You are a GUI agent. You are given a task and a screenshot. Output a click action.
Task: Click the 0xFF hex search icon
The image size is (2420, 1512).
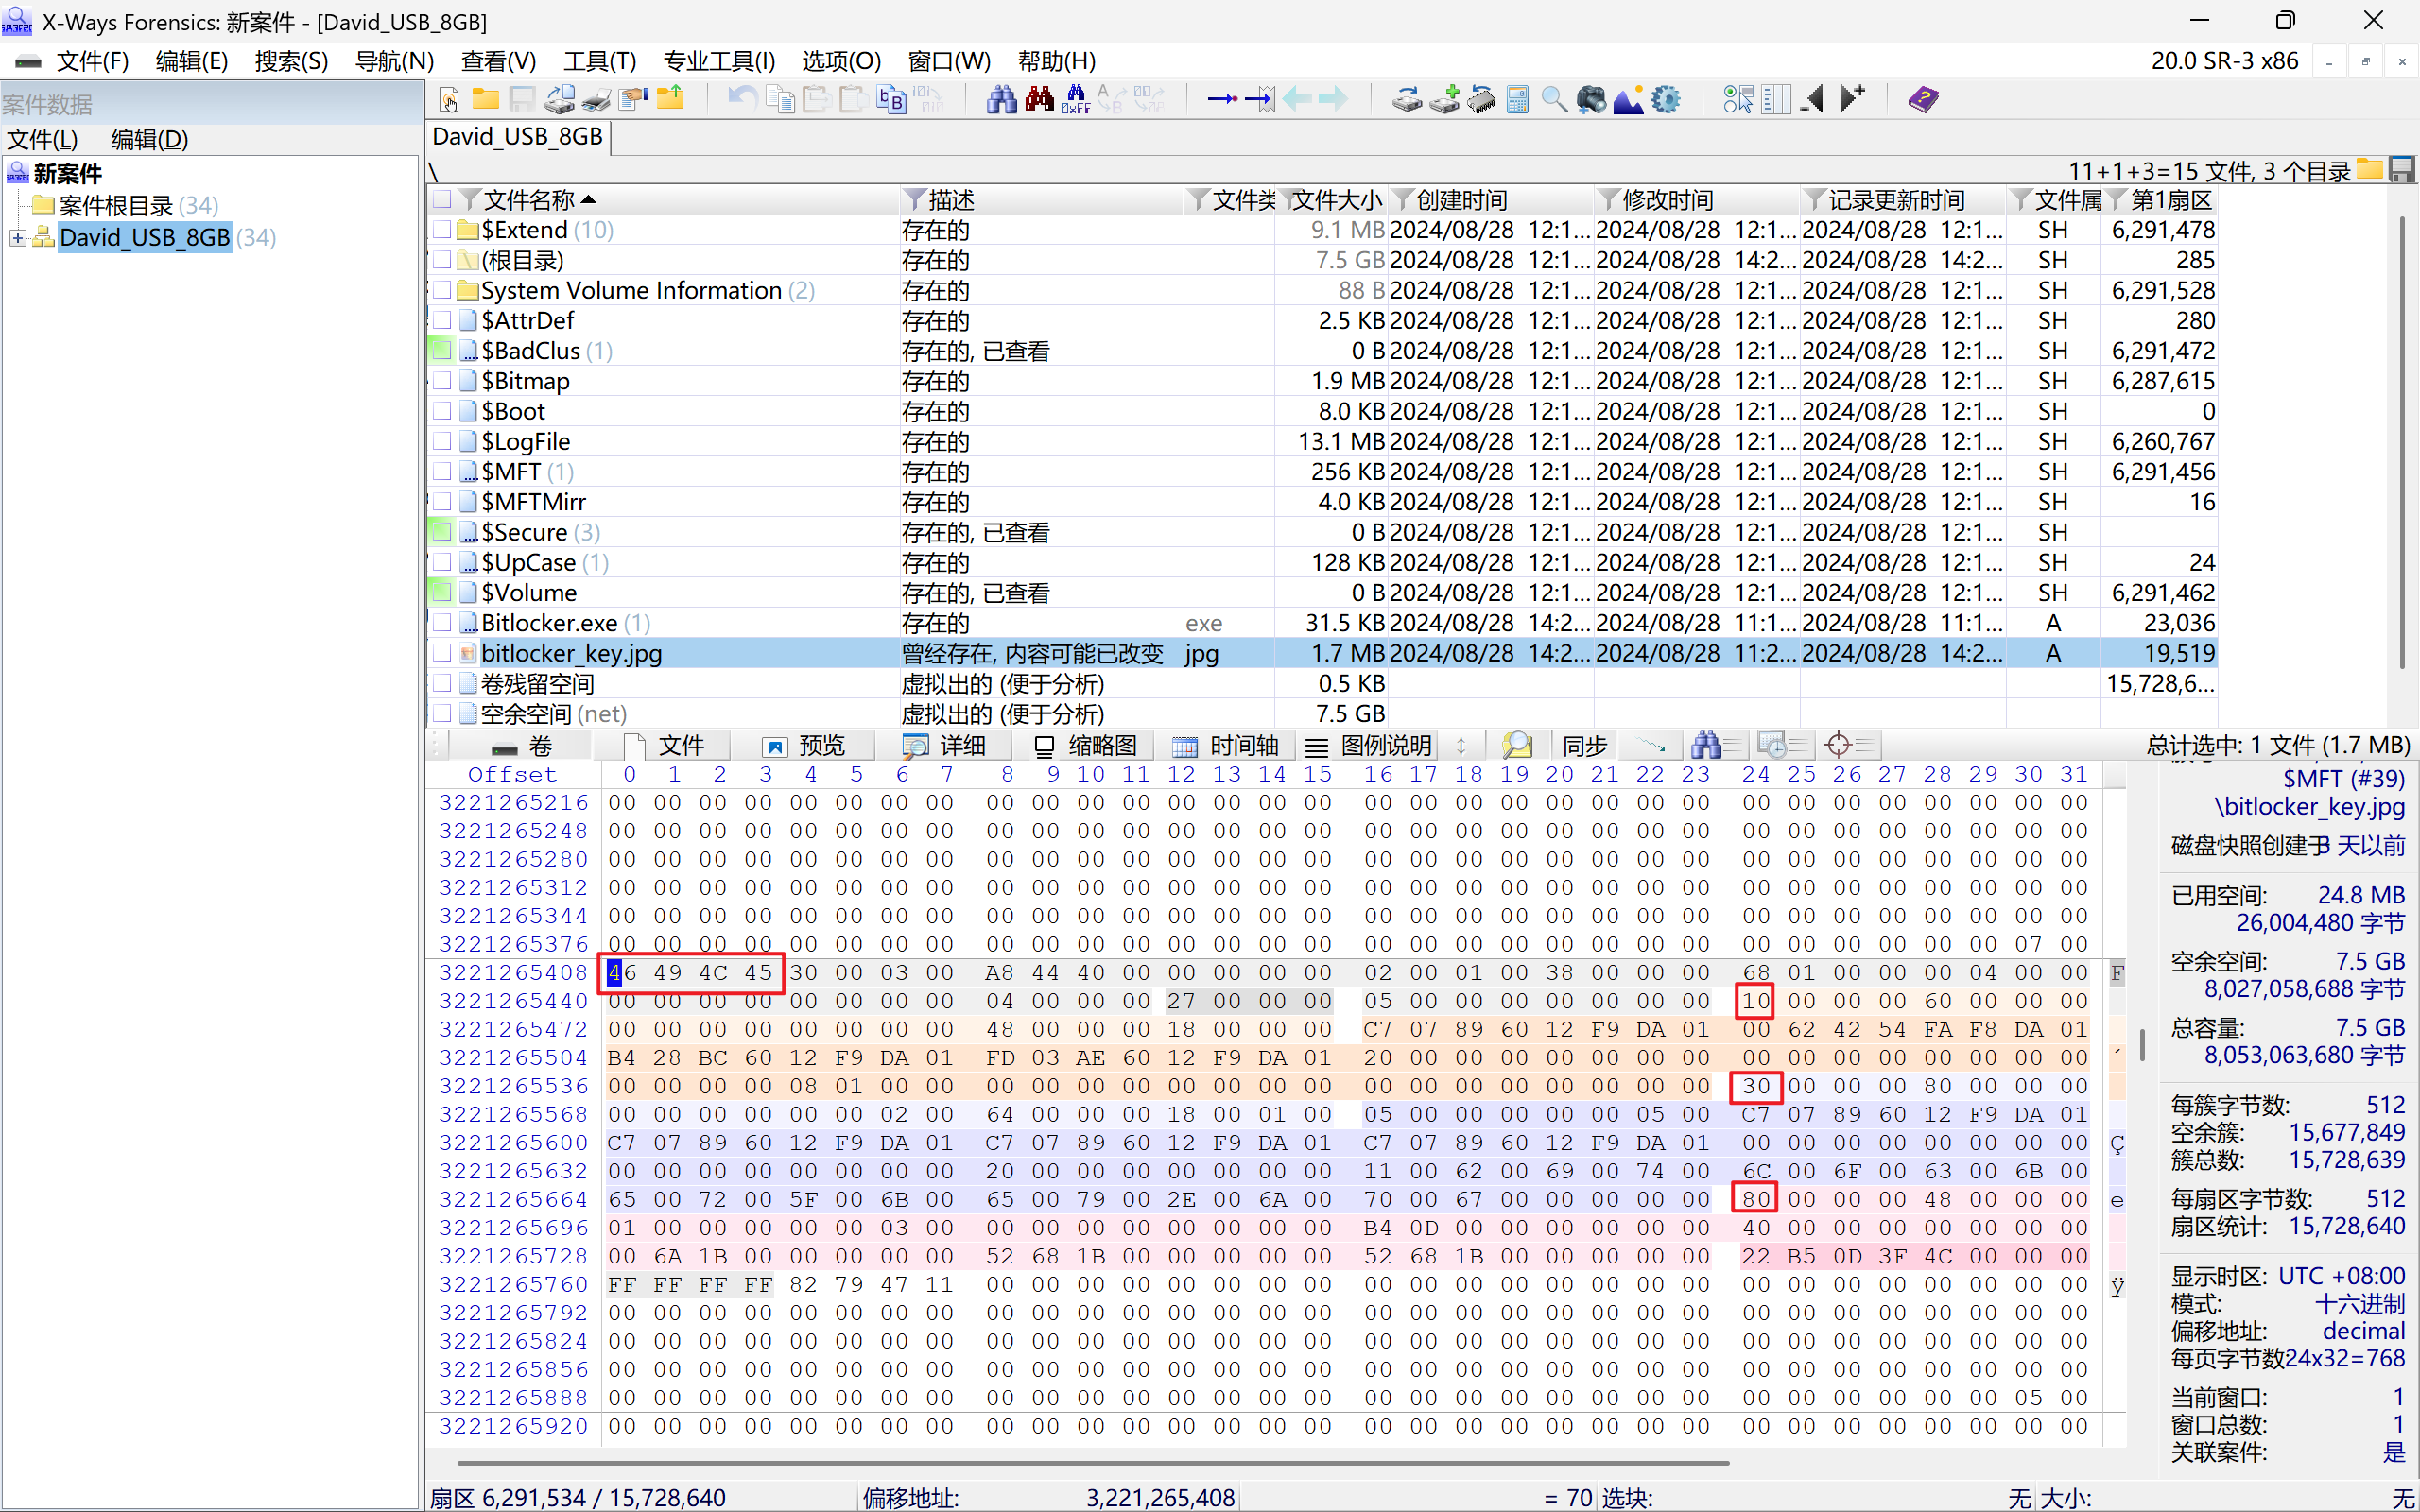pyautogui.click(x=1076, y=99)
